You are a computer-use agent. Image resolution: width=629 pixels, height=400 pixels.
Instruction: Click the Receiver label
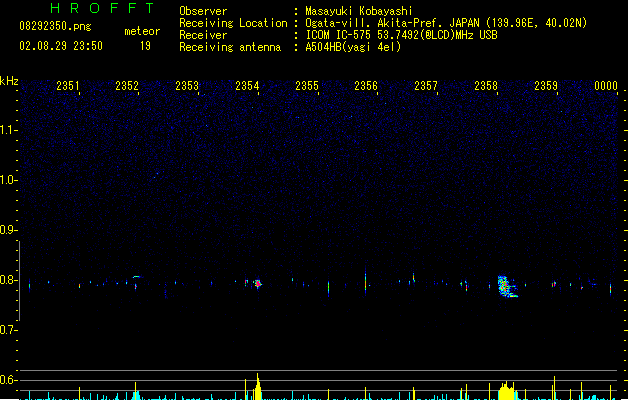tap(203, 35)
